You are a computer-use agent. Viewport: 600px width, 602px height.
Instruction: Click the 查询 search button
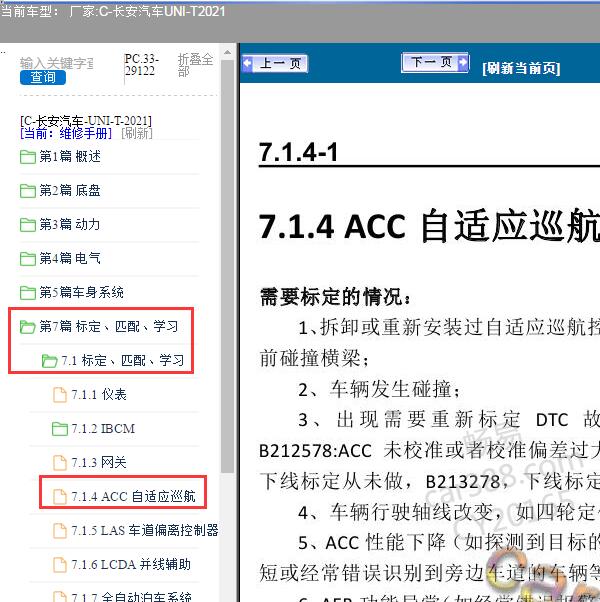coord(43,78)
